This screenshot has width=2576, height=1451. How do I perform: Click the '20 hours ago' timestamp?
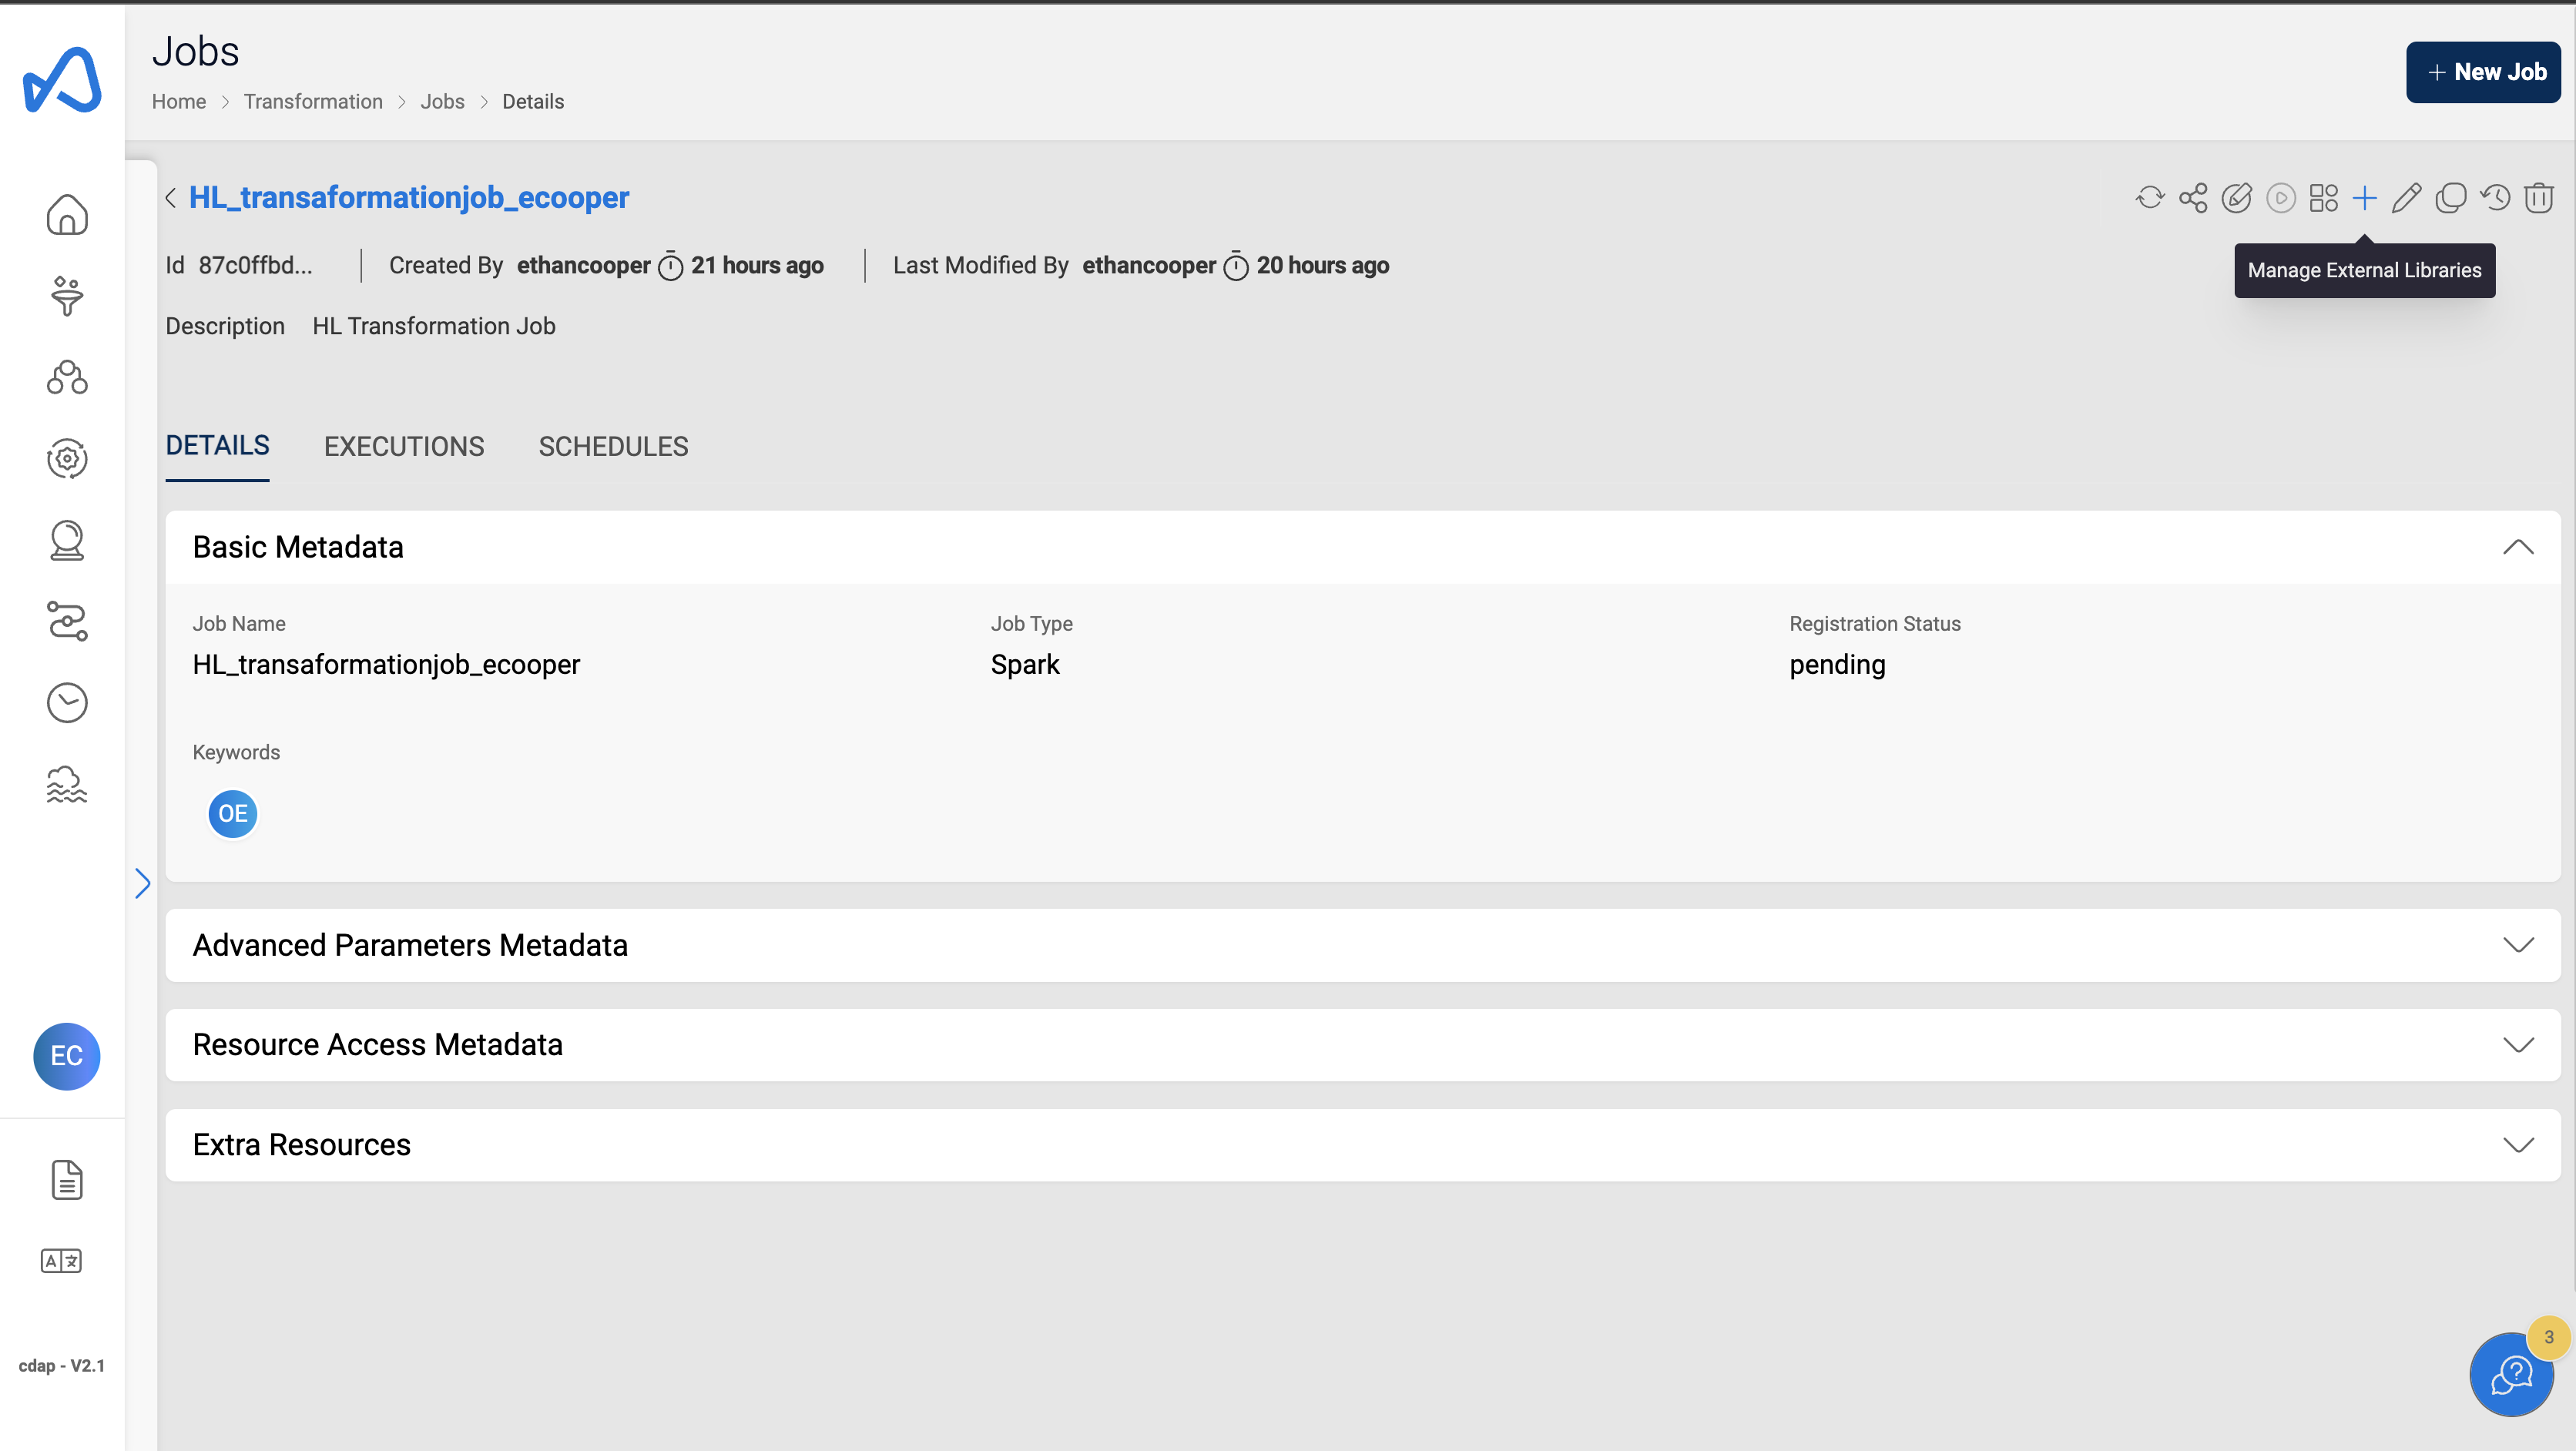(1323, 266)
